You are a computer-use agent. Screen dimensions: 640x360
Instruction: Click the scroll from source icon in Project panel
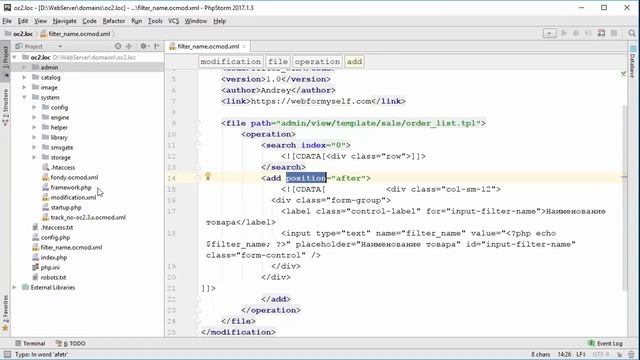[x=118, y=46]
